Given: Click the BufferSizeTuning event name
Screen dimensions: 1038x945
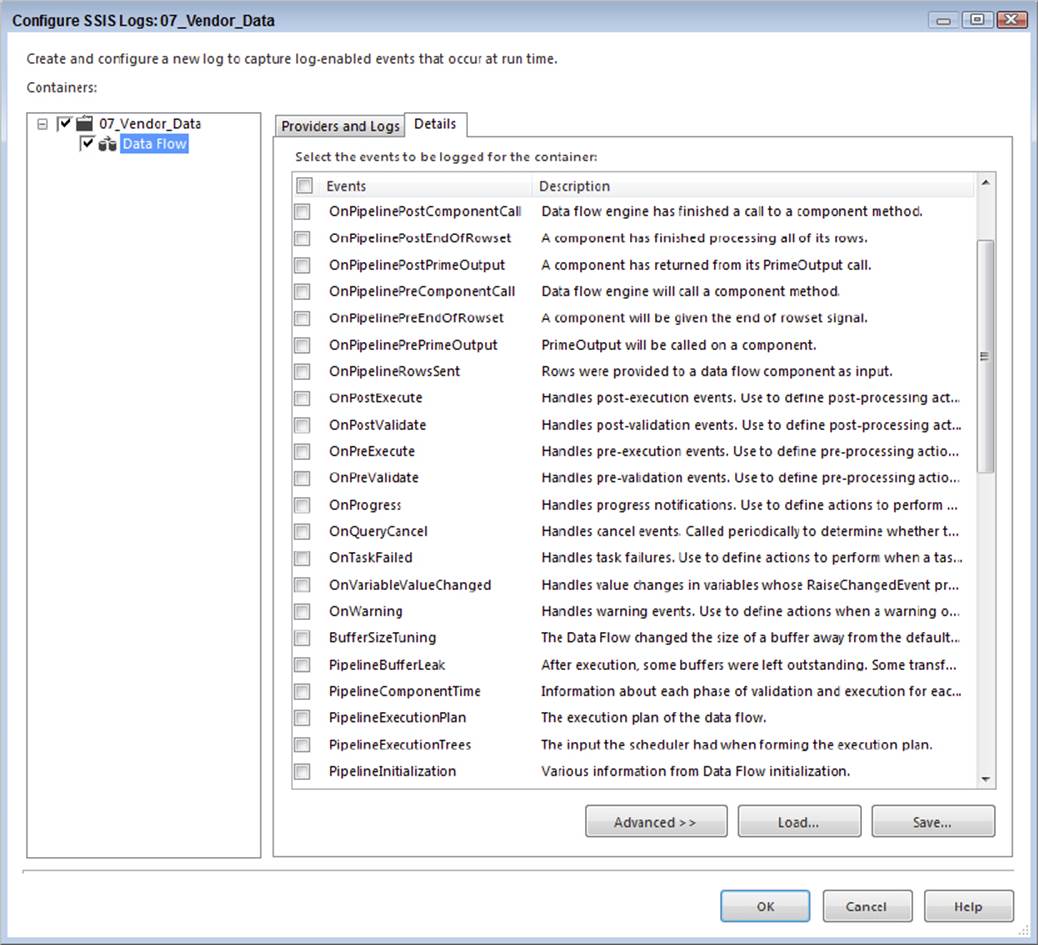Looking at the screenshot, I should click(x=383, y=638).
